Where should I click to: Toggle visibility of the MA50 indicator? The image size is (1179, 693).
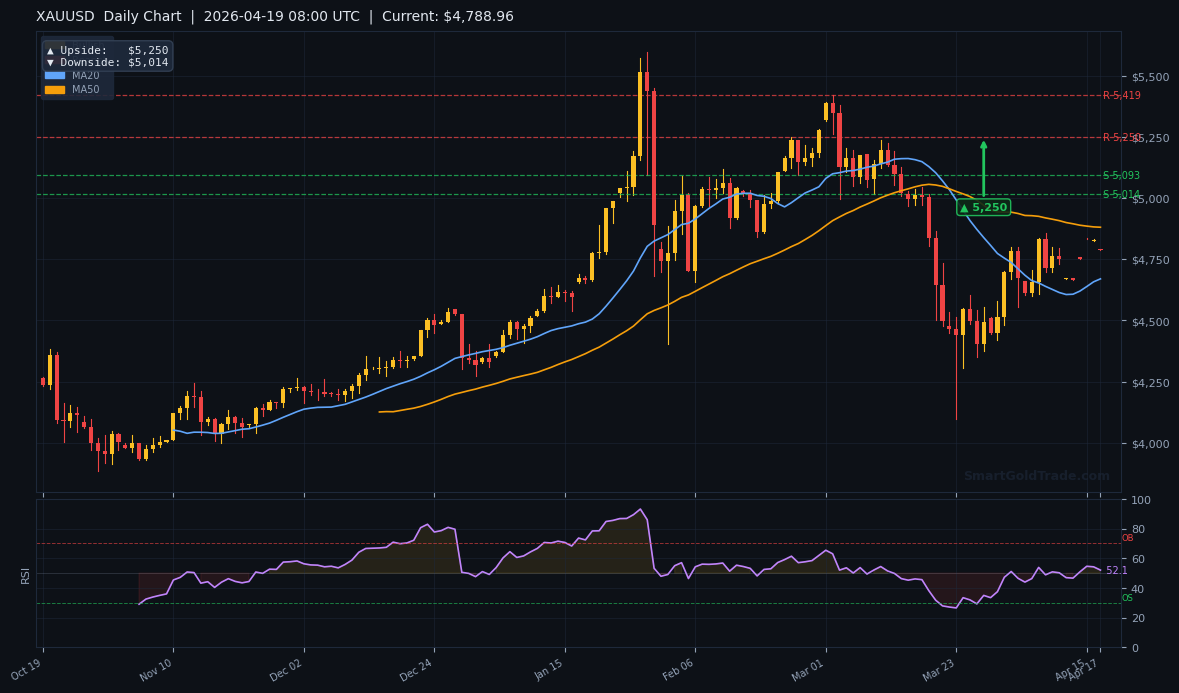pos(85,89)
